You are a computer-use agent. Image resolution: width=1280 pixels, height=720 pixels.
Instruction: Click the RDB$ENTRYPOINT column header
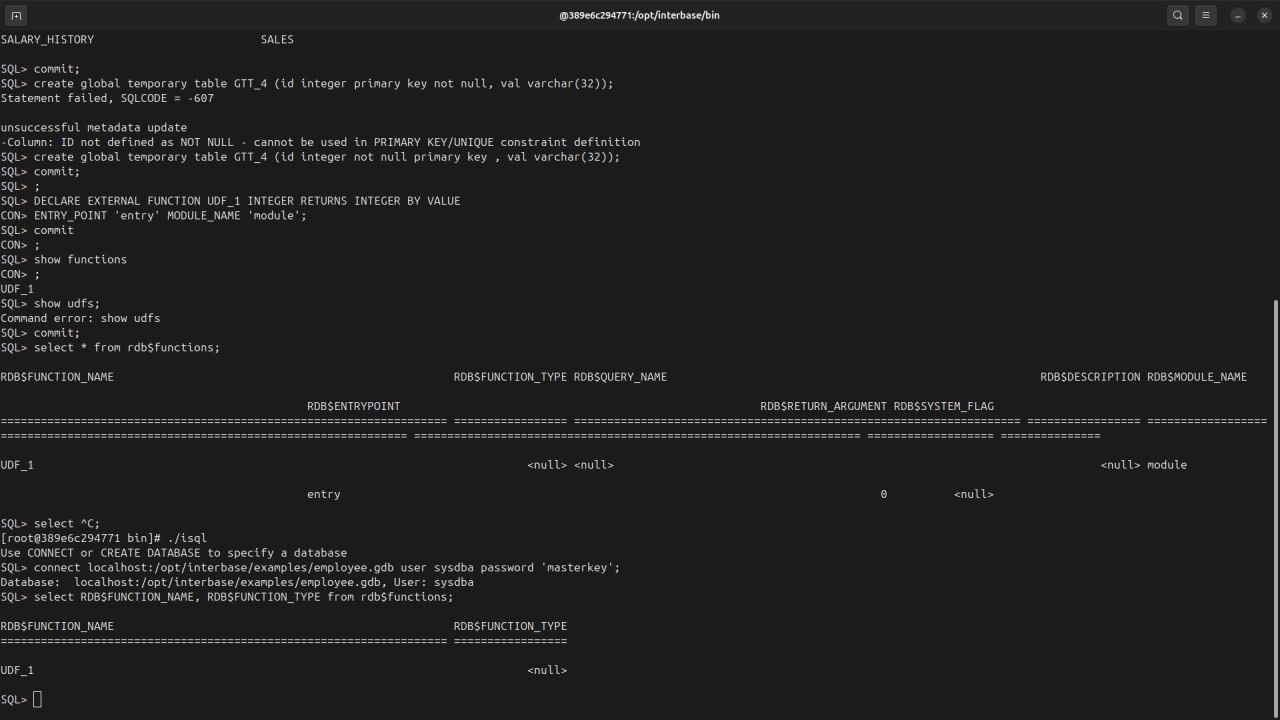353,406
